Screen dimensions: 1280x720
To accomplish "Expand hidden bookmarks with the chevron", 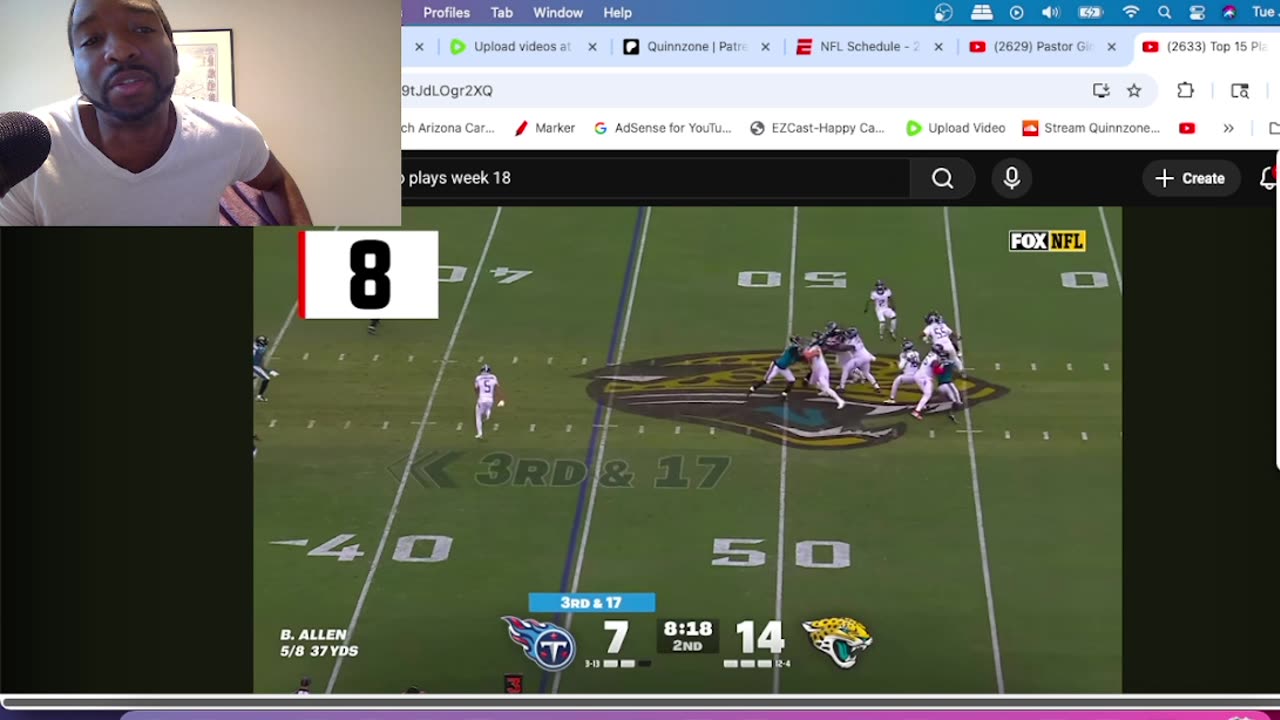I will point(1228,128).
